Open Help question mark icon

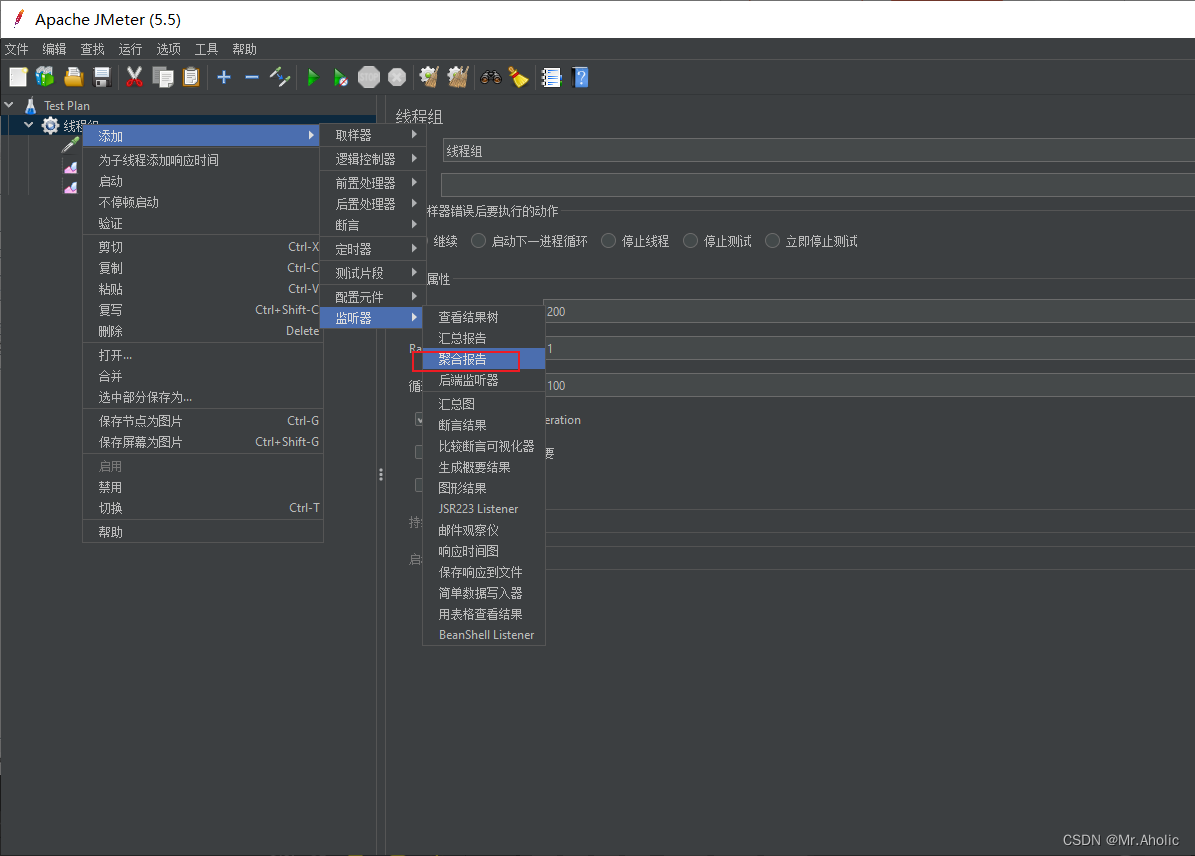click(x=580, y=77)
